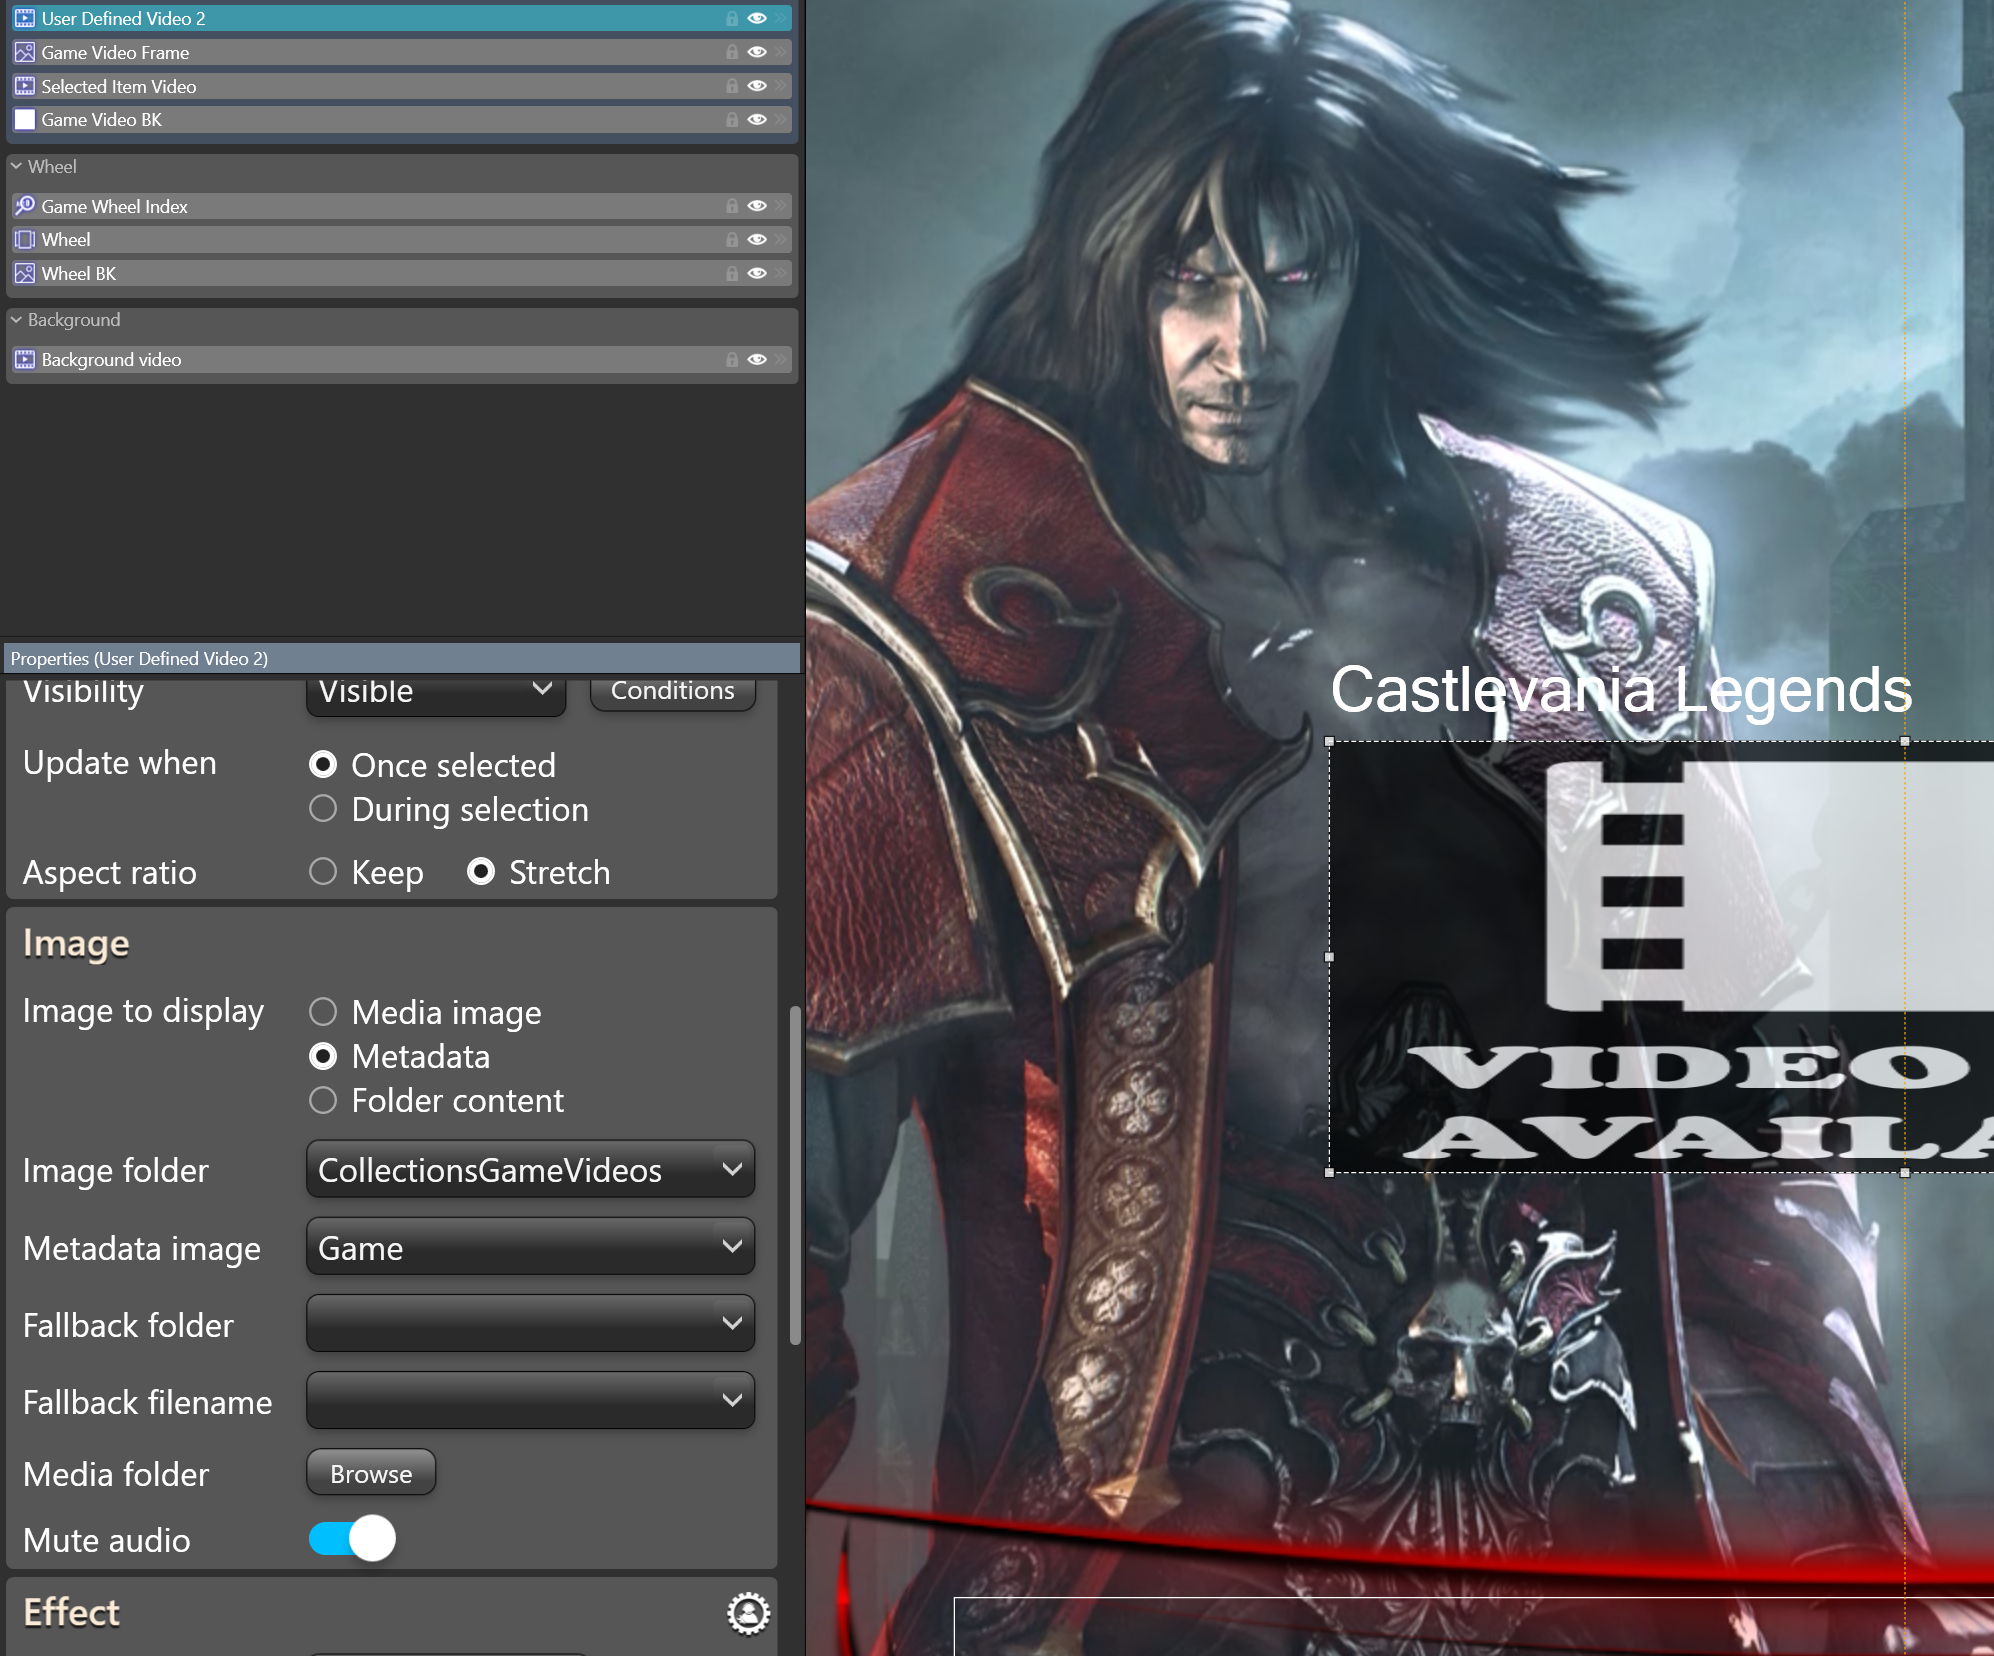Collapse the Wheel layer group
The image size is (1994, 1656).
(x=16, y=167)
